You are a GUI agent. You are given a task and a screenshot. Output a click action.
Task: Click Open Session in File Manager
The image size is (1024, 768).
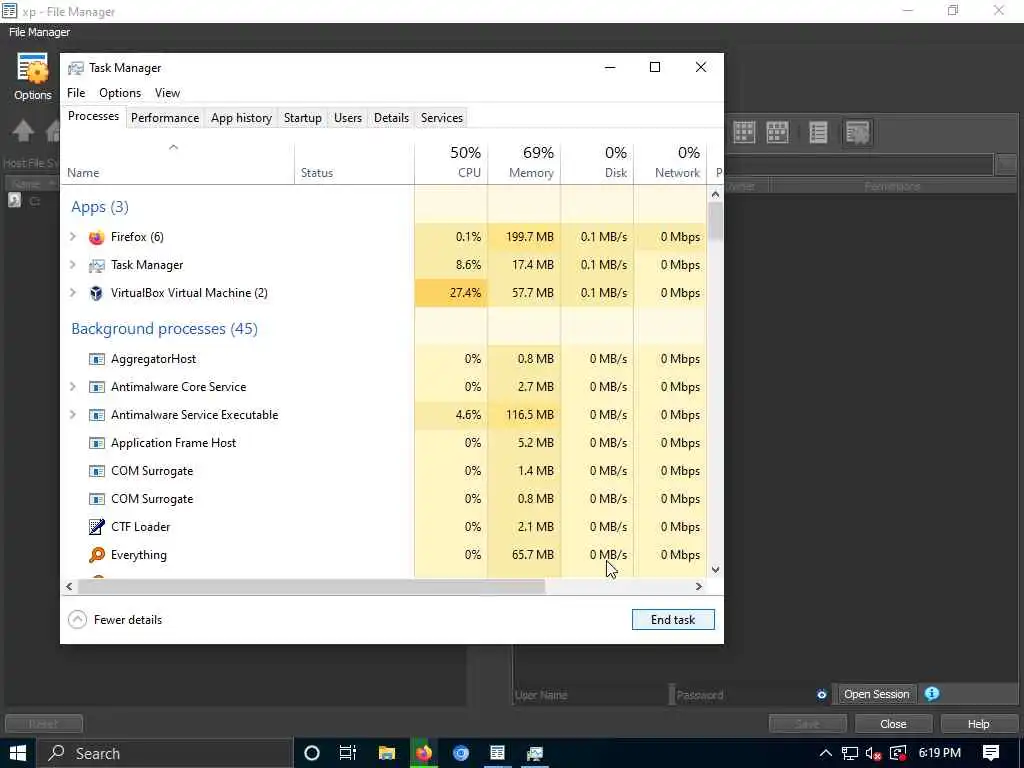[x=876, y=694]
